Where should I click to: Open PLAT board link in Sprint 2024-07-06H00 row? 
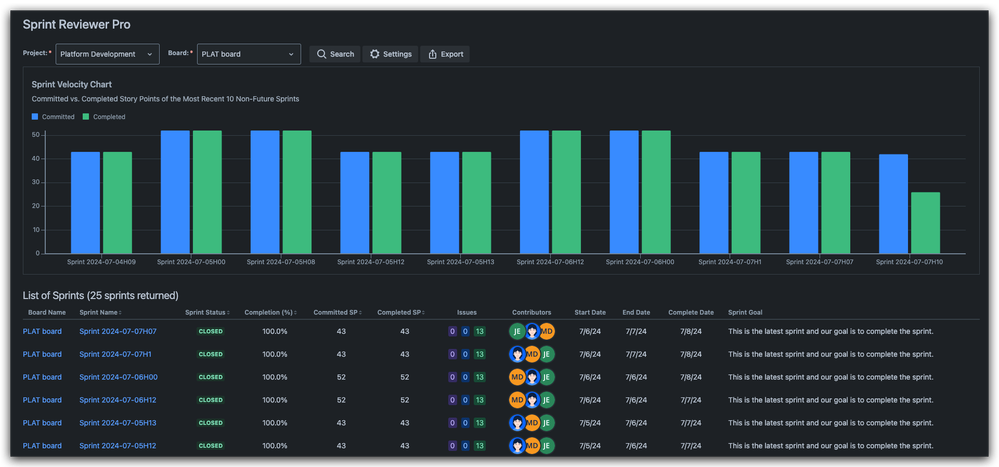point(42,377)
